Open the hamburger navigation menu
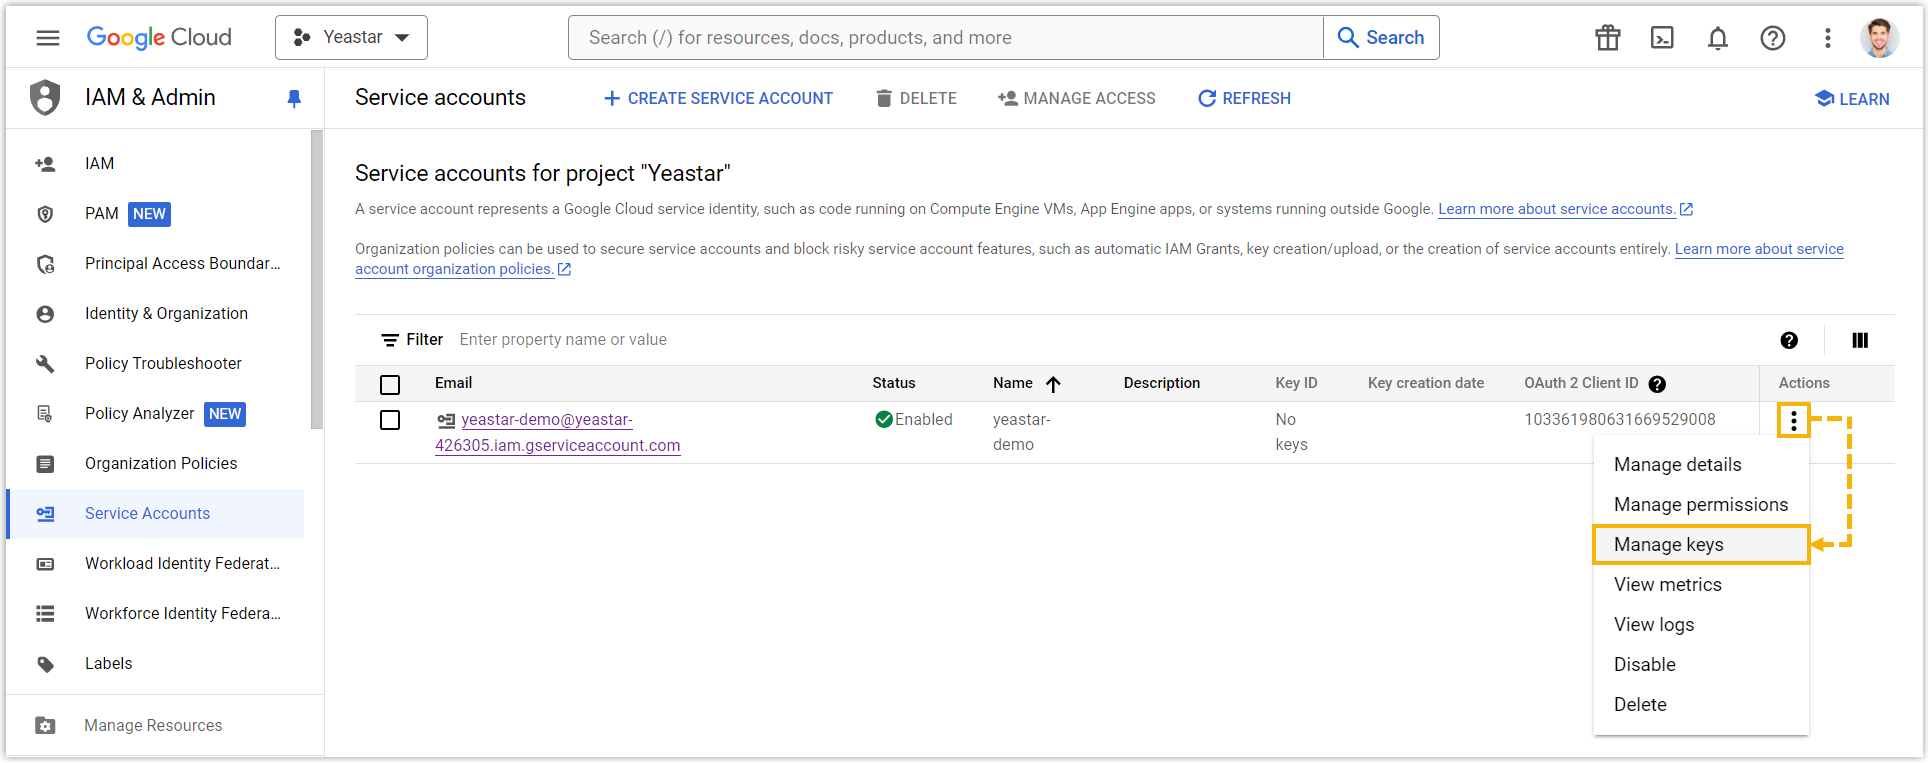This screenshot has width=1929, height=763. [x=48, y=38]
